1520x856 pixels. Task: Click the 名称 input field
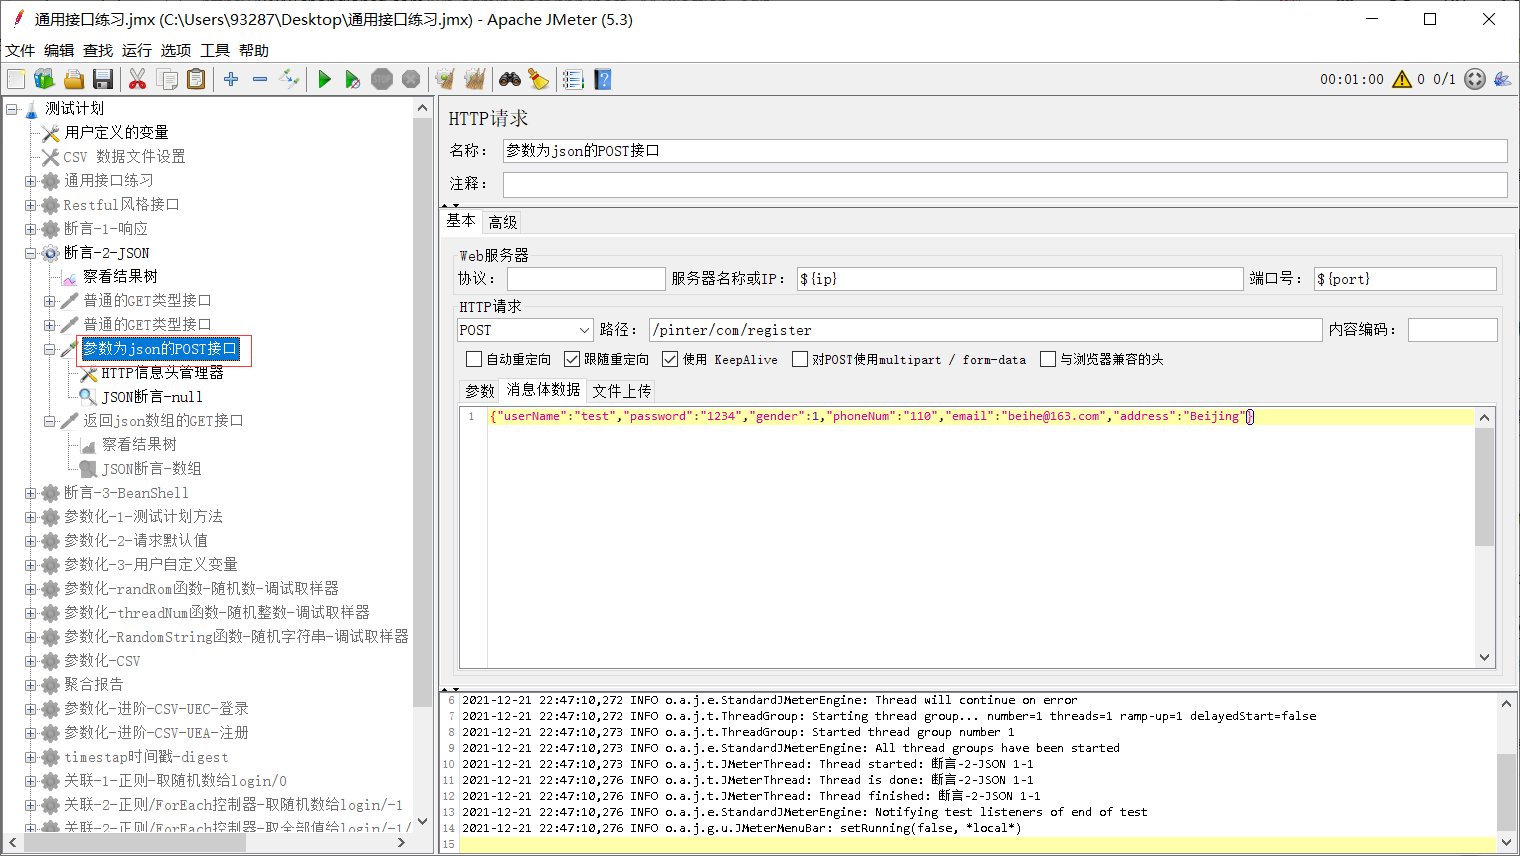[x=1005, y=151]
